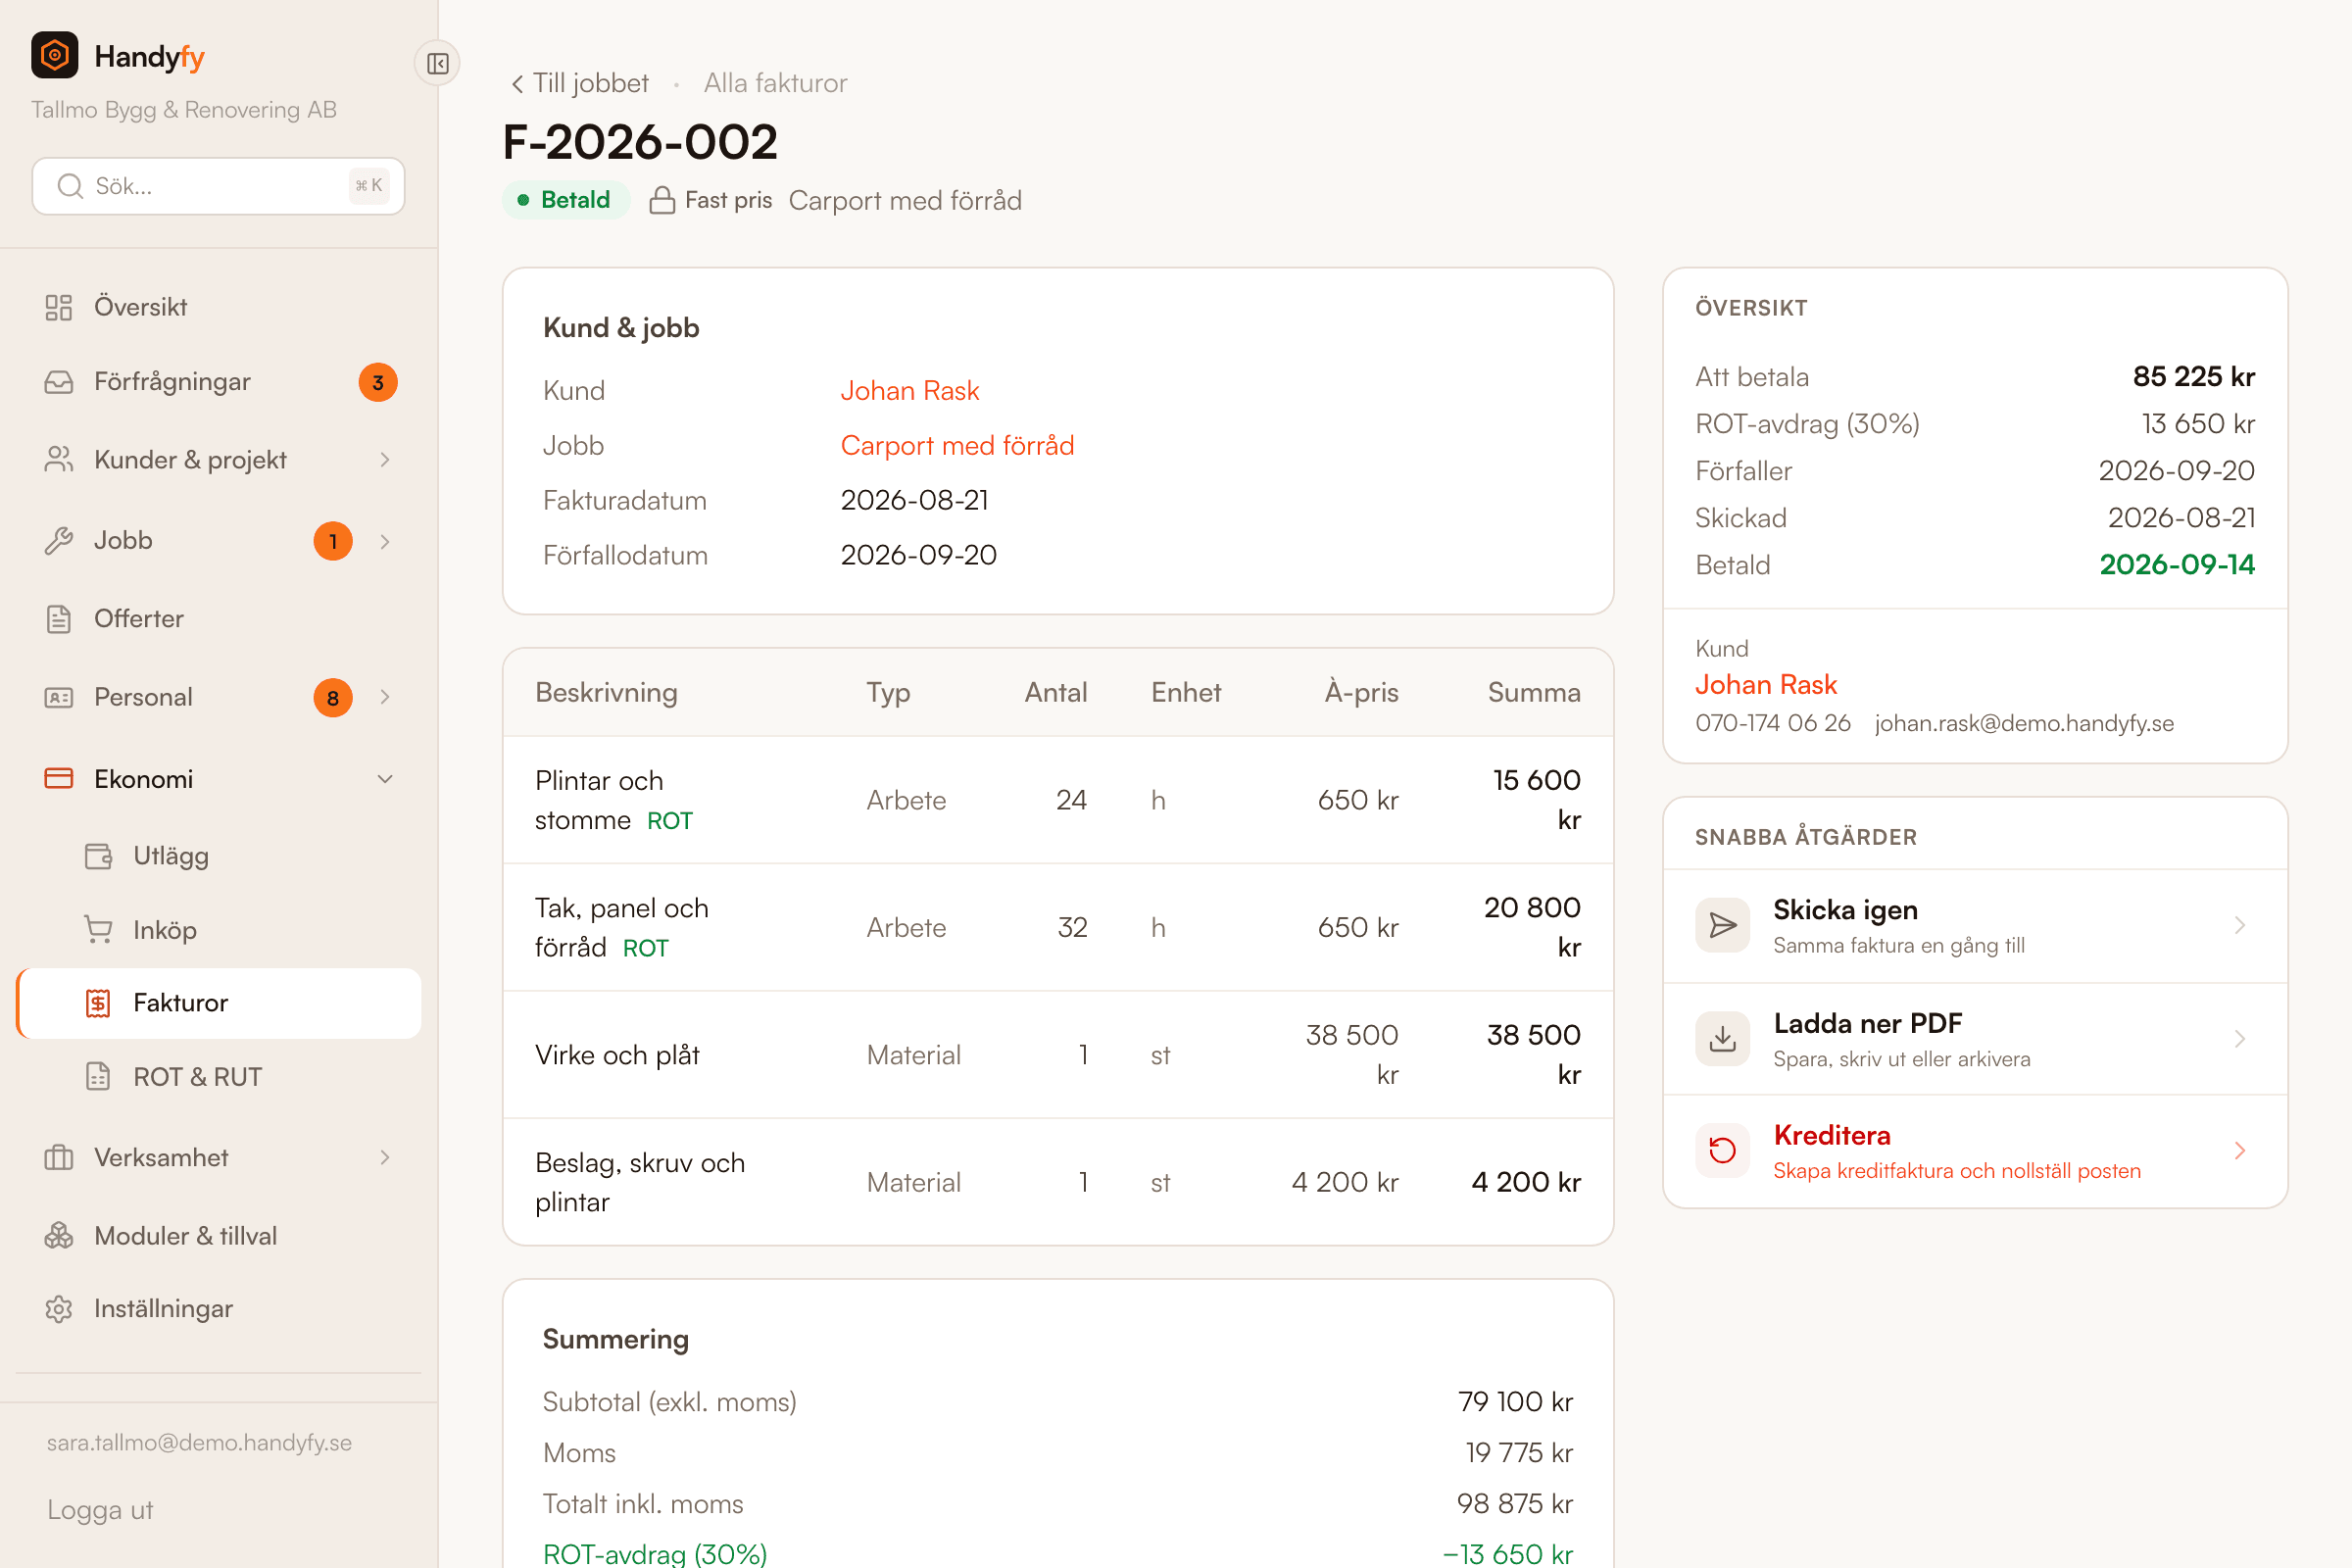
Task: Click Logga ut
Action: [100, 1510]
